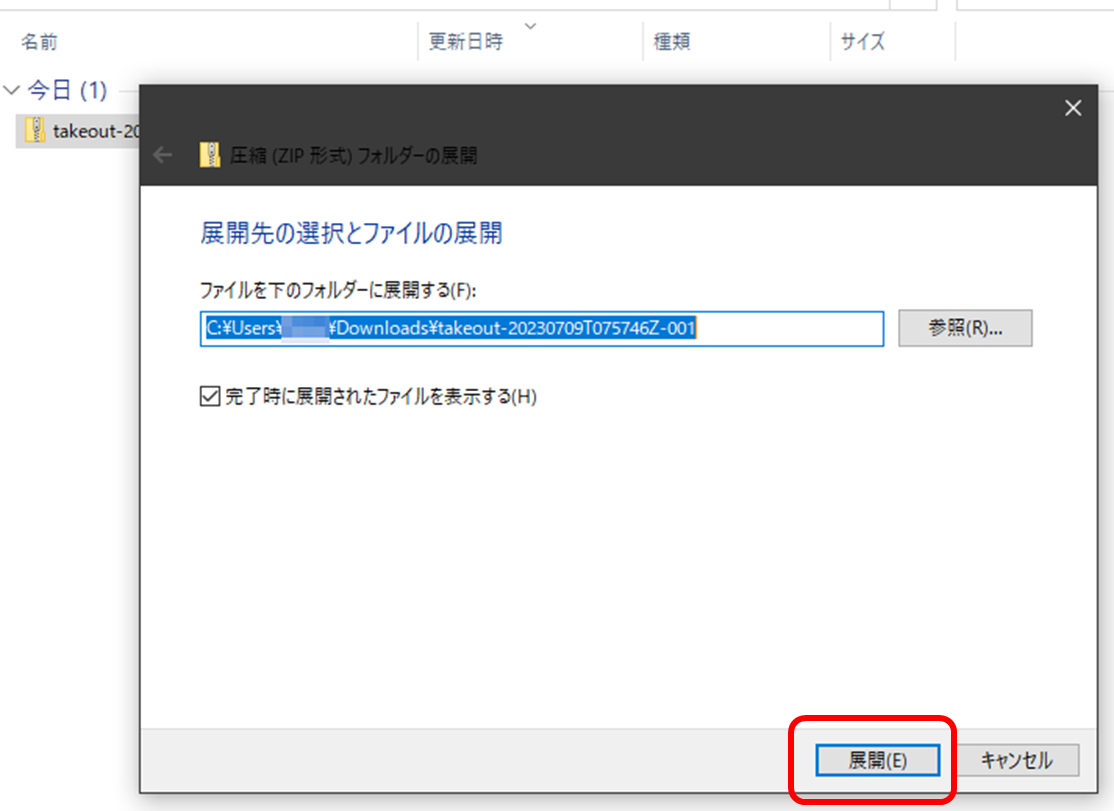The width and height of the screenshot is (1114, 811).
Task: Click the キャンセル button
Action: click(x=1017, y=760)
